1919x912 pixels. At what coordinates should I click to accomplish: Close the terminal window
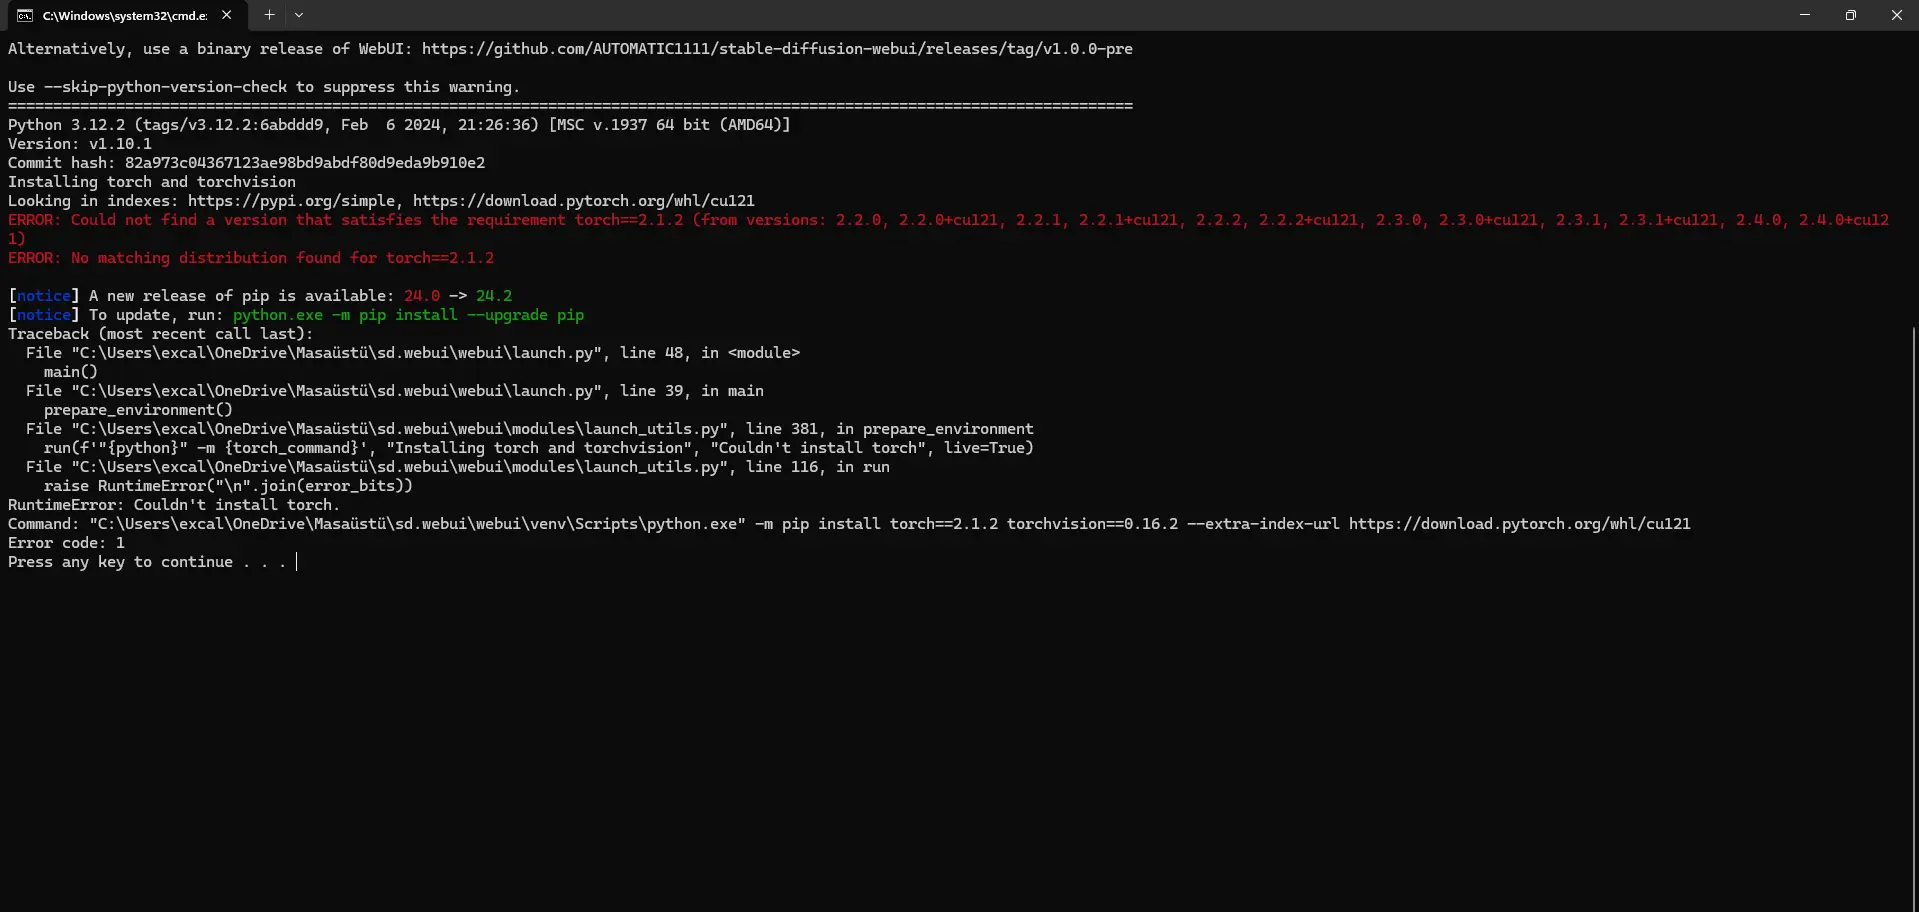pos(1897,15)
